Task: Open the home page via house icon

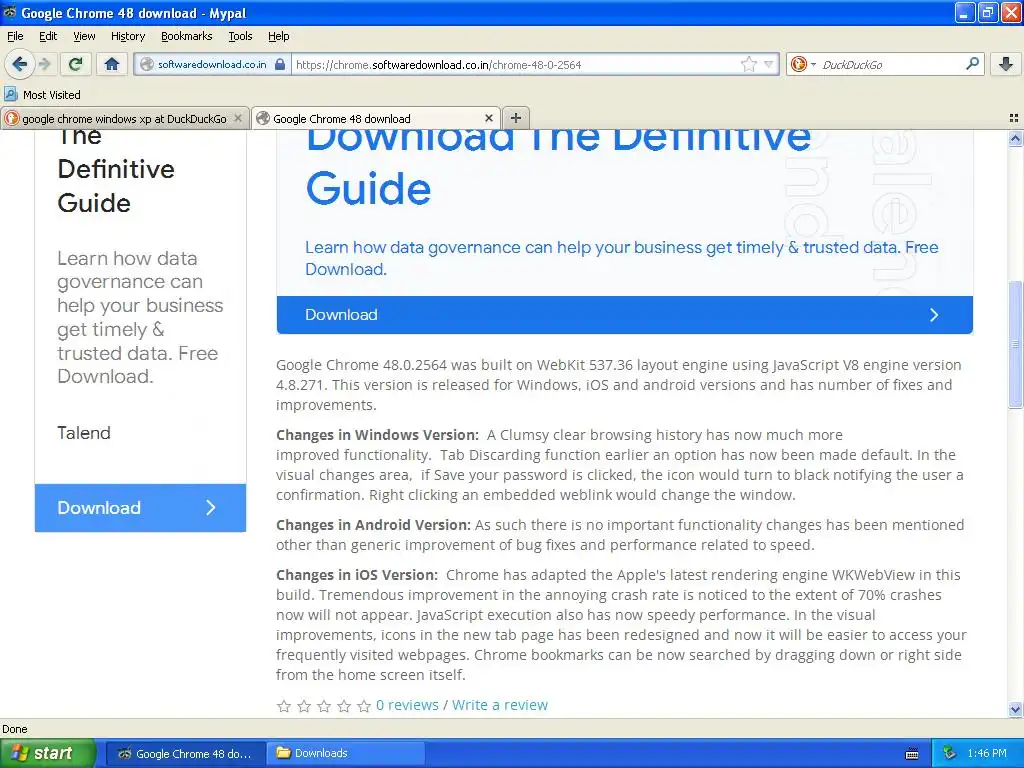Action: click(x=112, y=64)
